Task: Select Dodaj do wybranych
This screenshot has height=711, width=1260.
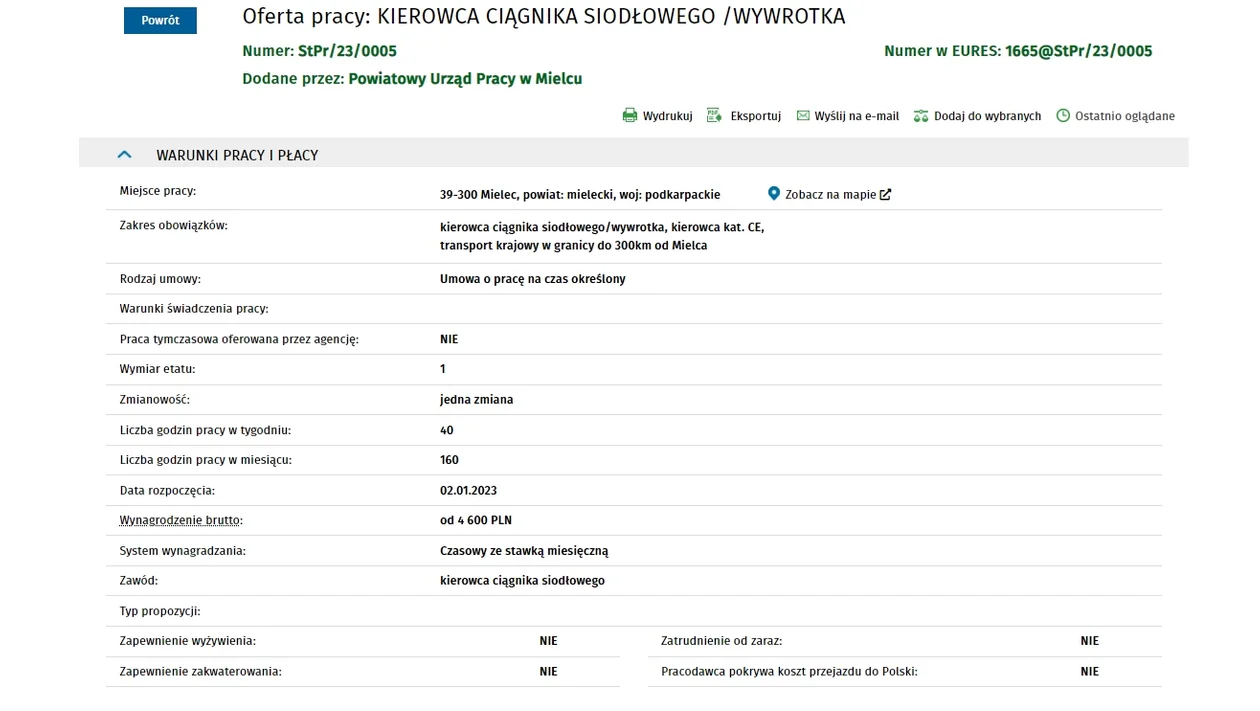Action: pyautogui.click(x=987, y=116)
